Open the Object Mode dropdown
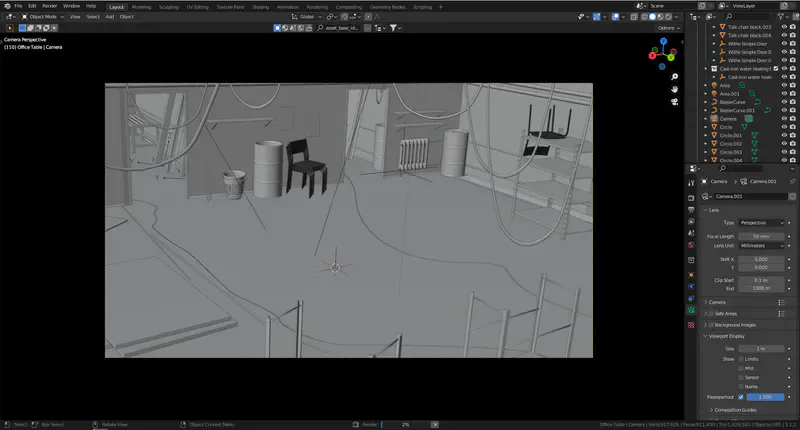Viewport: 800px width, 430px height. pyautogui.click(x=43, y=17)
